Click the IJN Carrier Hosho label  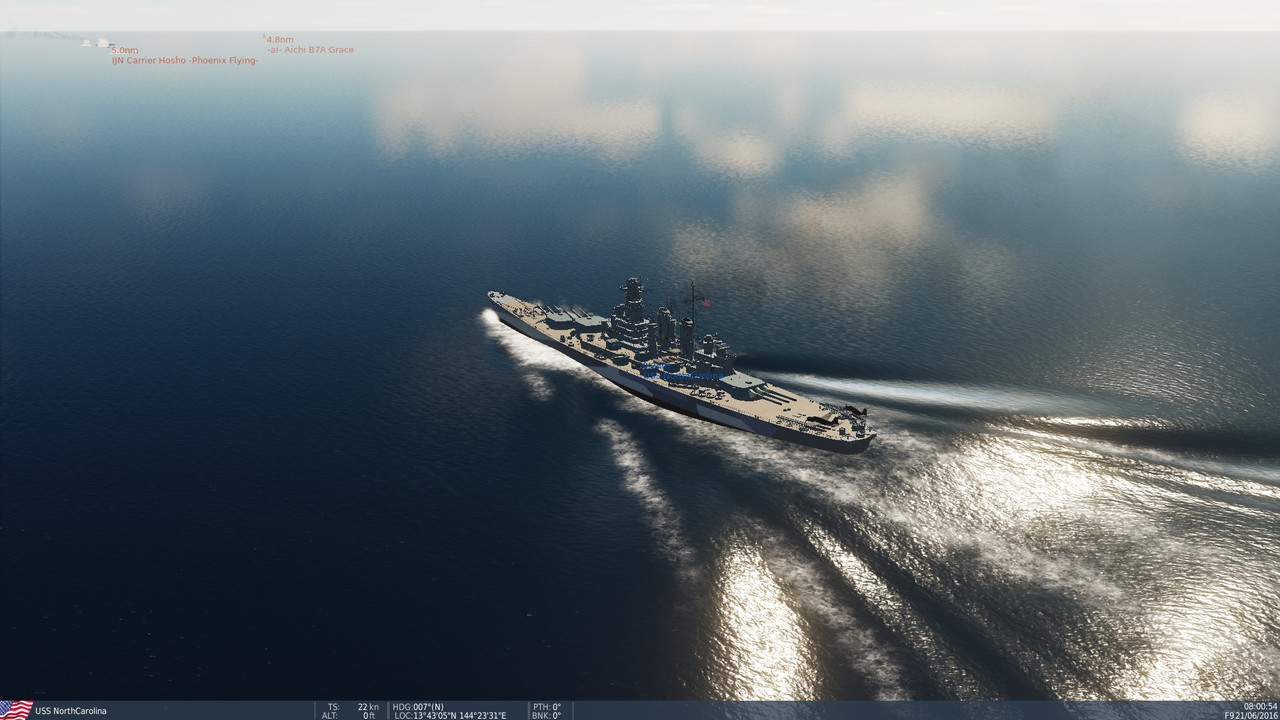[x=185, y=61]
